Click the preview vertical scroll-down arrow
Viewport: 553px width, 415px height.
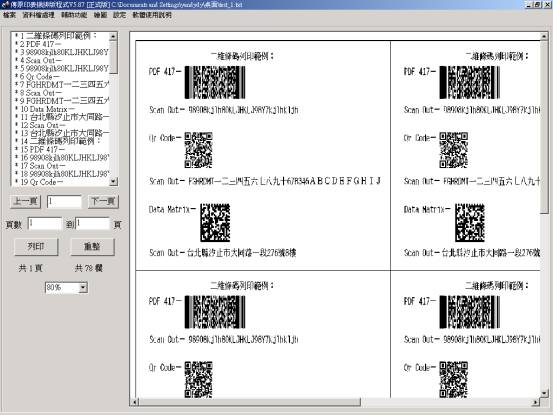point(544,393)
